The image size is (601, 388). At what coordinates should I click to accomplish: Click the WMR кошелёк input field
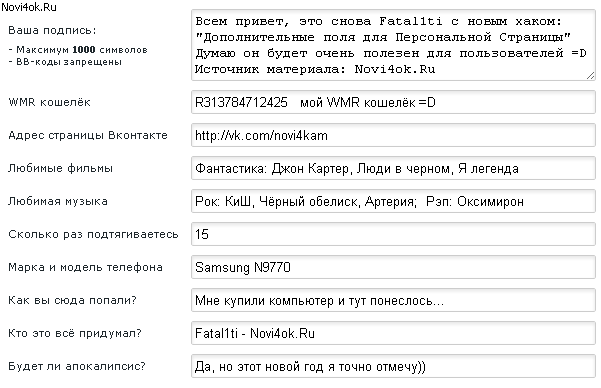(x=393, y=102)
